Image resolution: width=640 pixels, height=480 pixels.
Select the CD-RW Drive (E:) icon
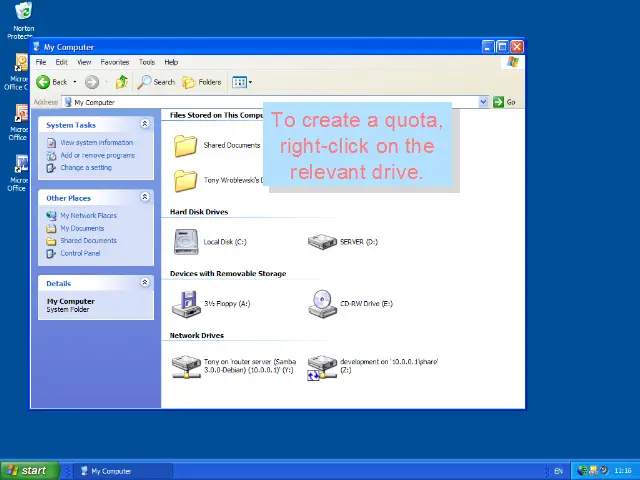pos(322,304)
